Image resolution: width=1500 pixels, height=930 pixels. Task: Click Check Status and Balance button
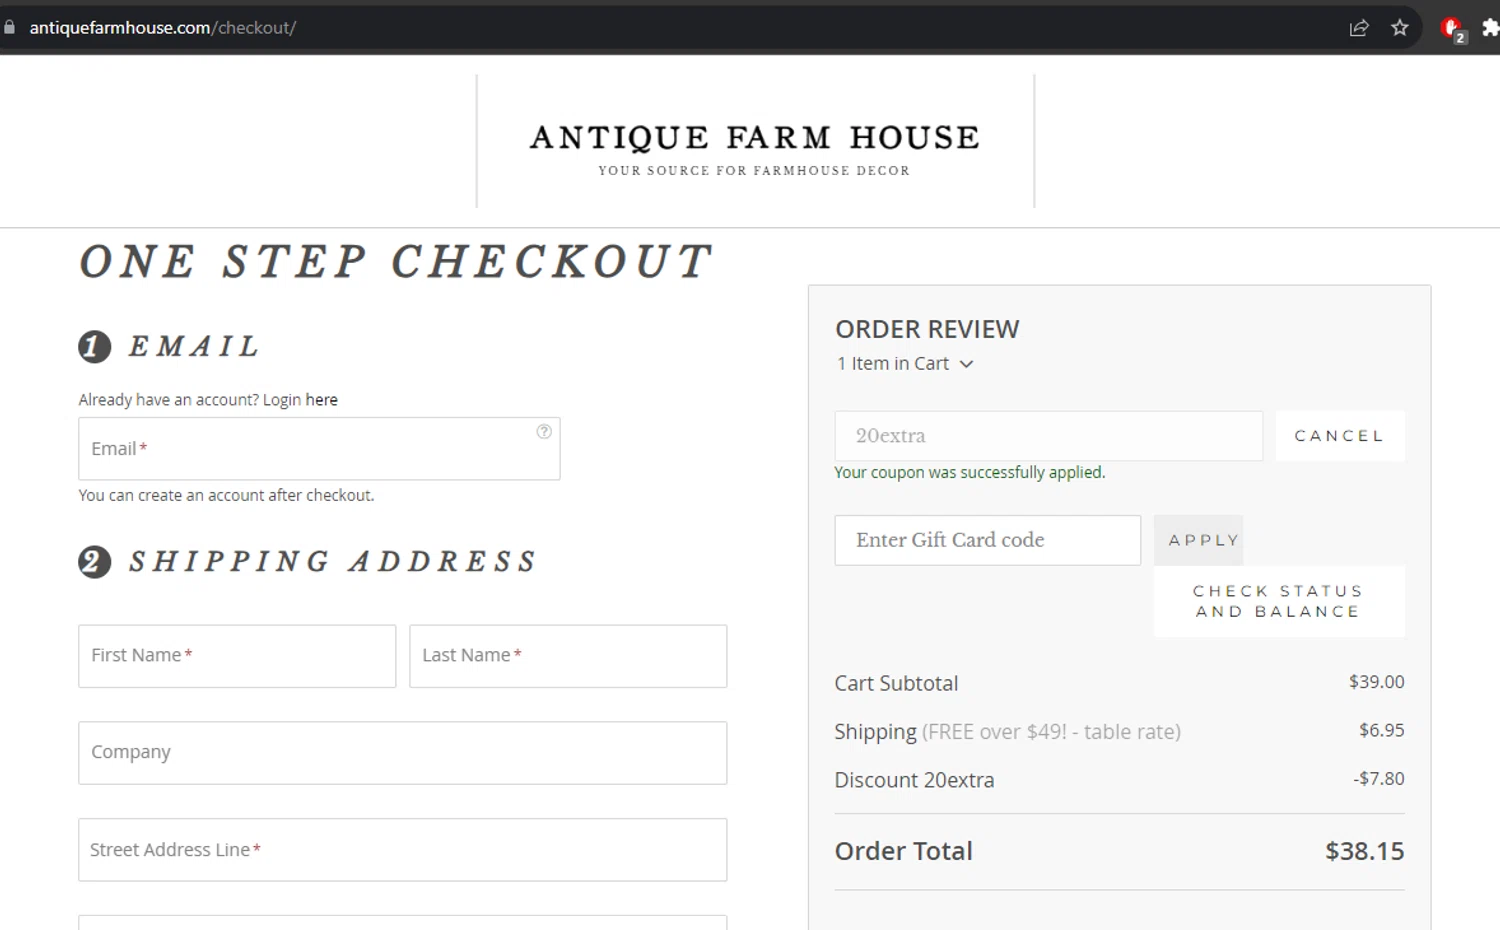click(1279, 601)
